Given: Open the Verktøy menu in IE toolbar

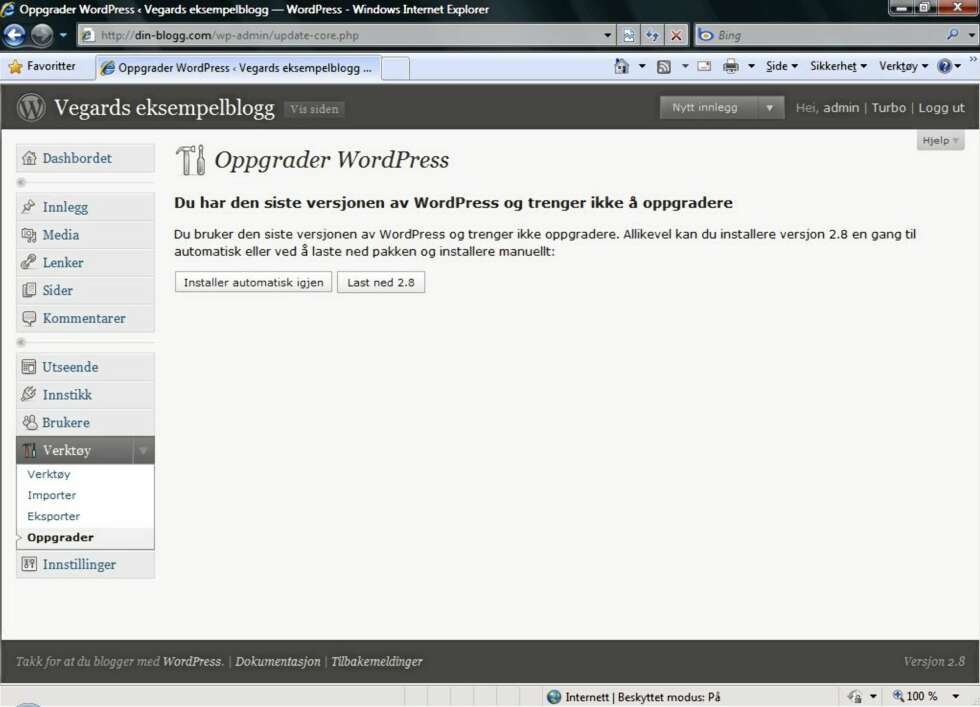Looking at the screenshot, I should pyautogui.click(x=903, y=66).
